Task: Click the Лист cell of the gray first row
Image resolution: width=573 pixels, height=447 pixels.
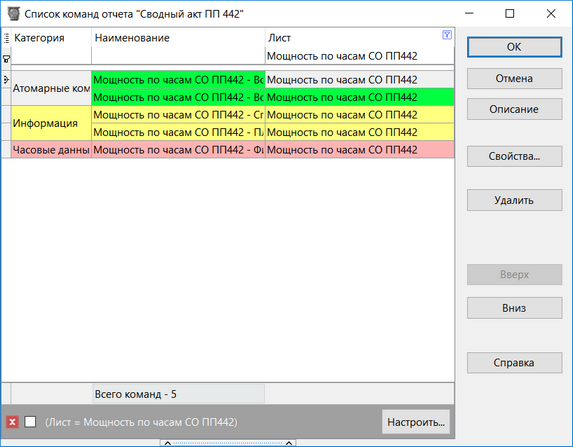Action: (x=360, y=79)
